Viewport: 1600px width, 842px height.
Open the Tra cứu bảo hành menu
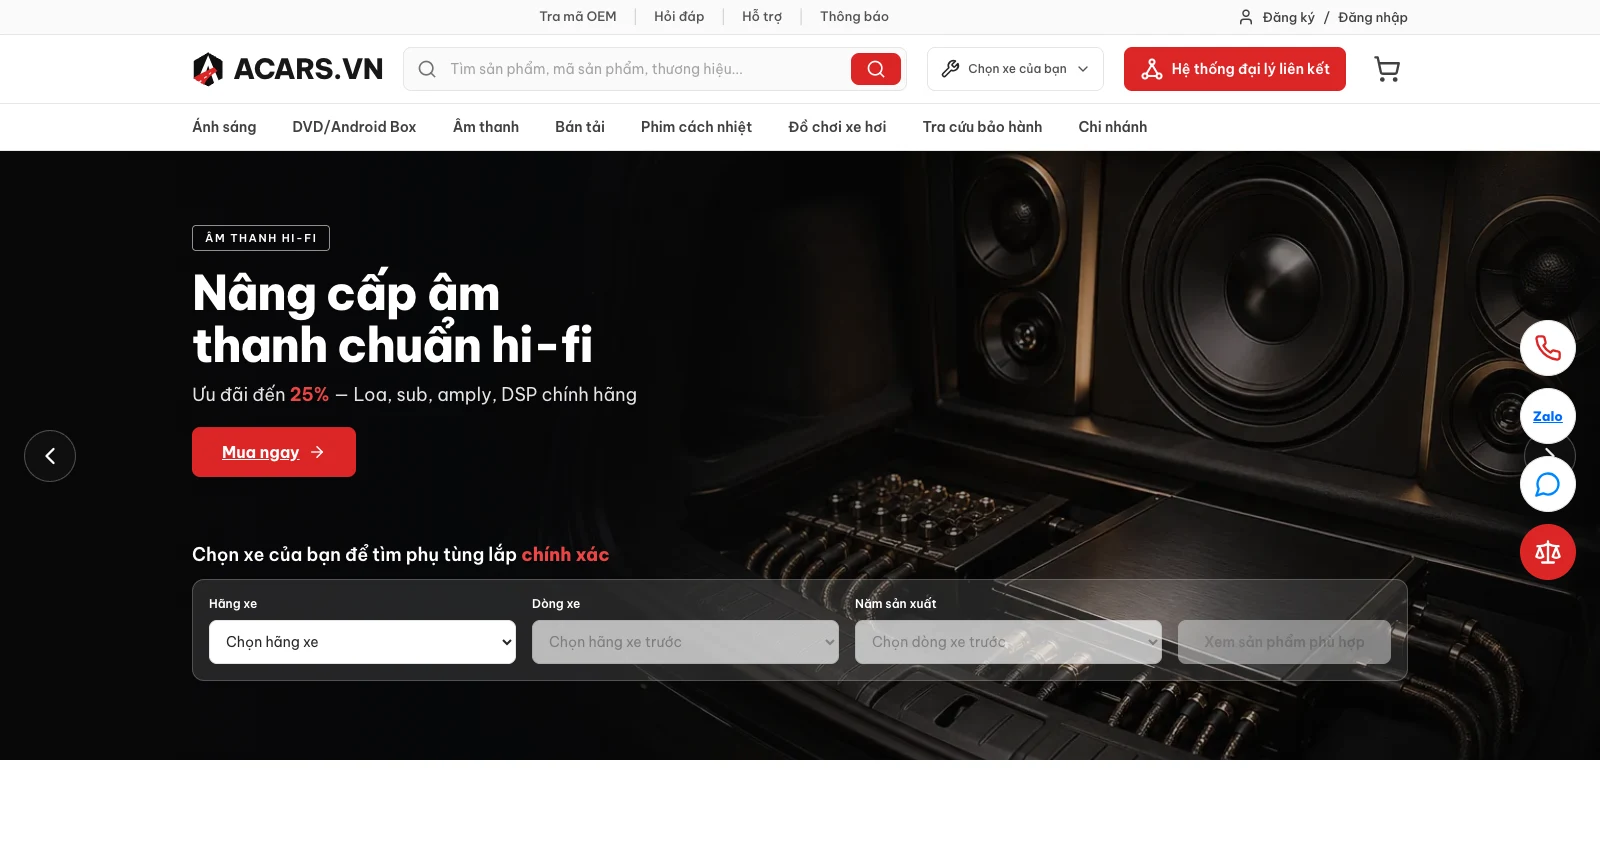(982, 127)
